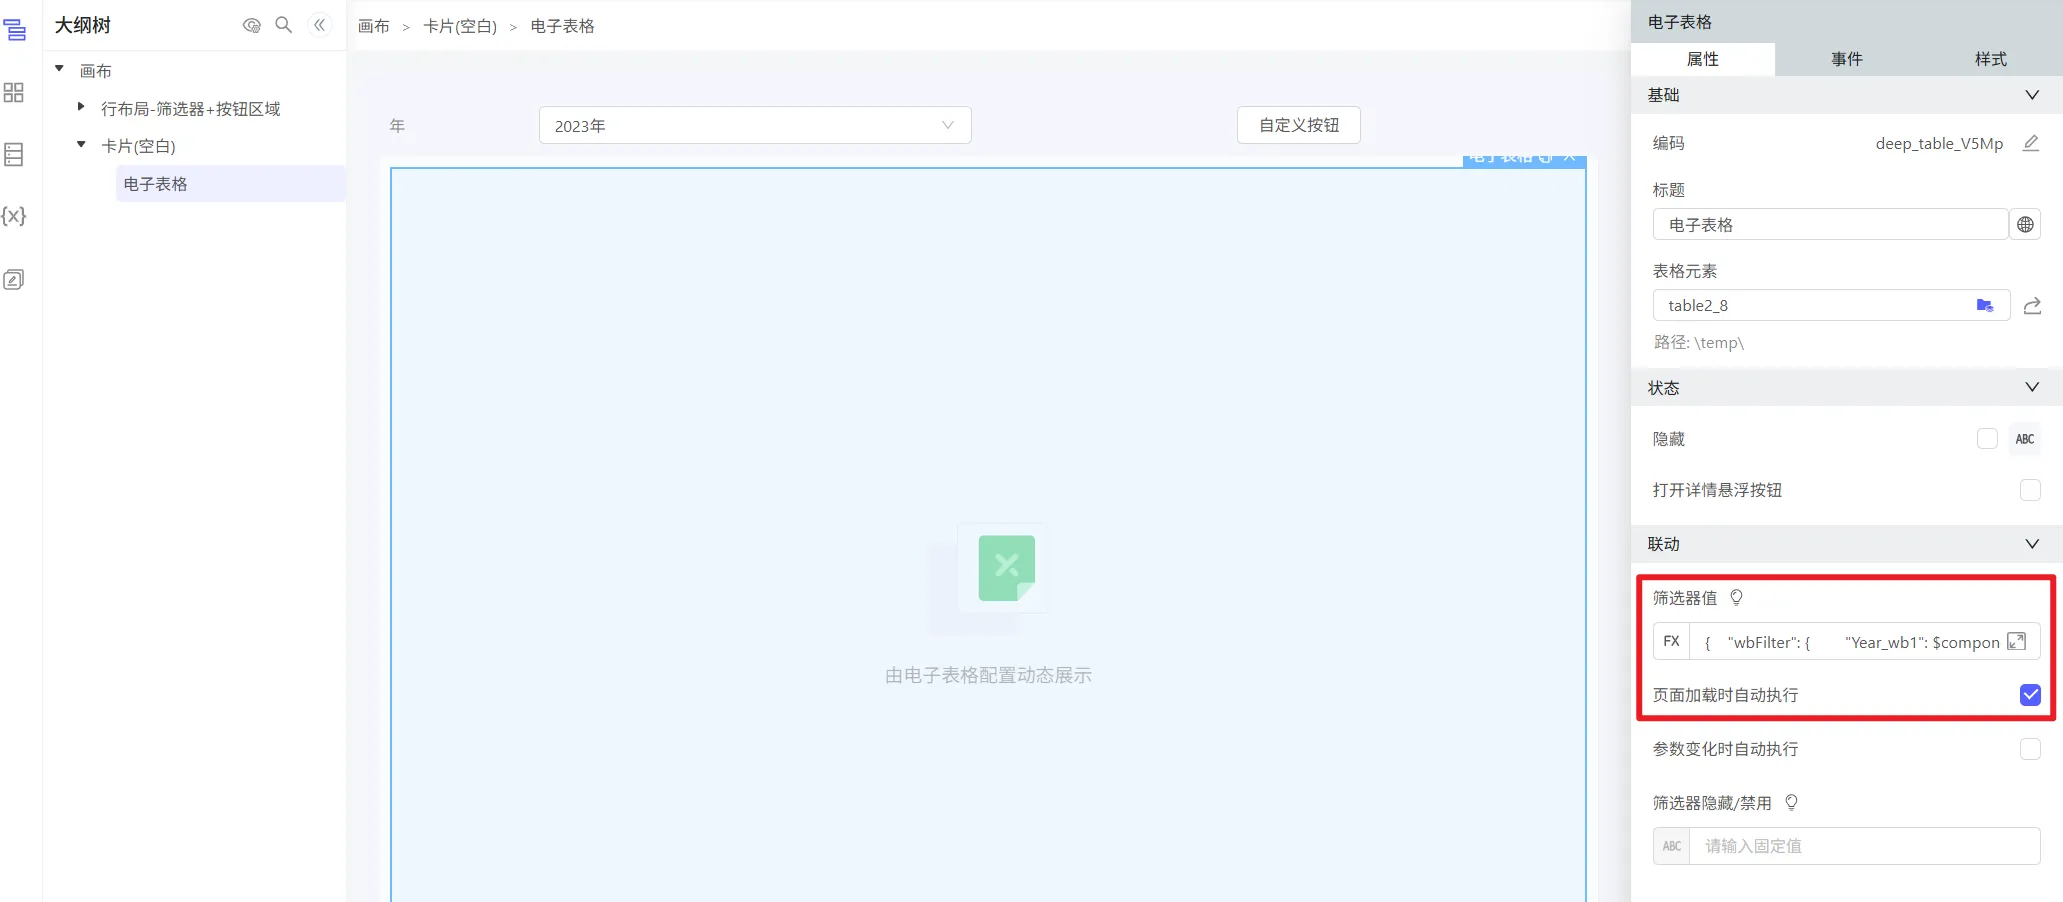Click the globe icon beside title field
This screenshot has width=2063, height=902.
coord(2025,225)
